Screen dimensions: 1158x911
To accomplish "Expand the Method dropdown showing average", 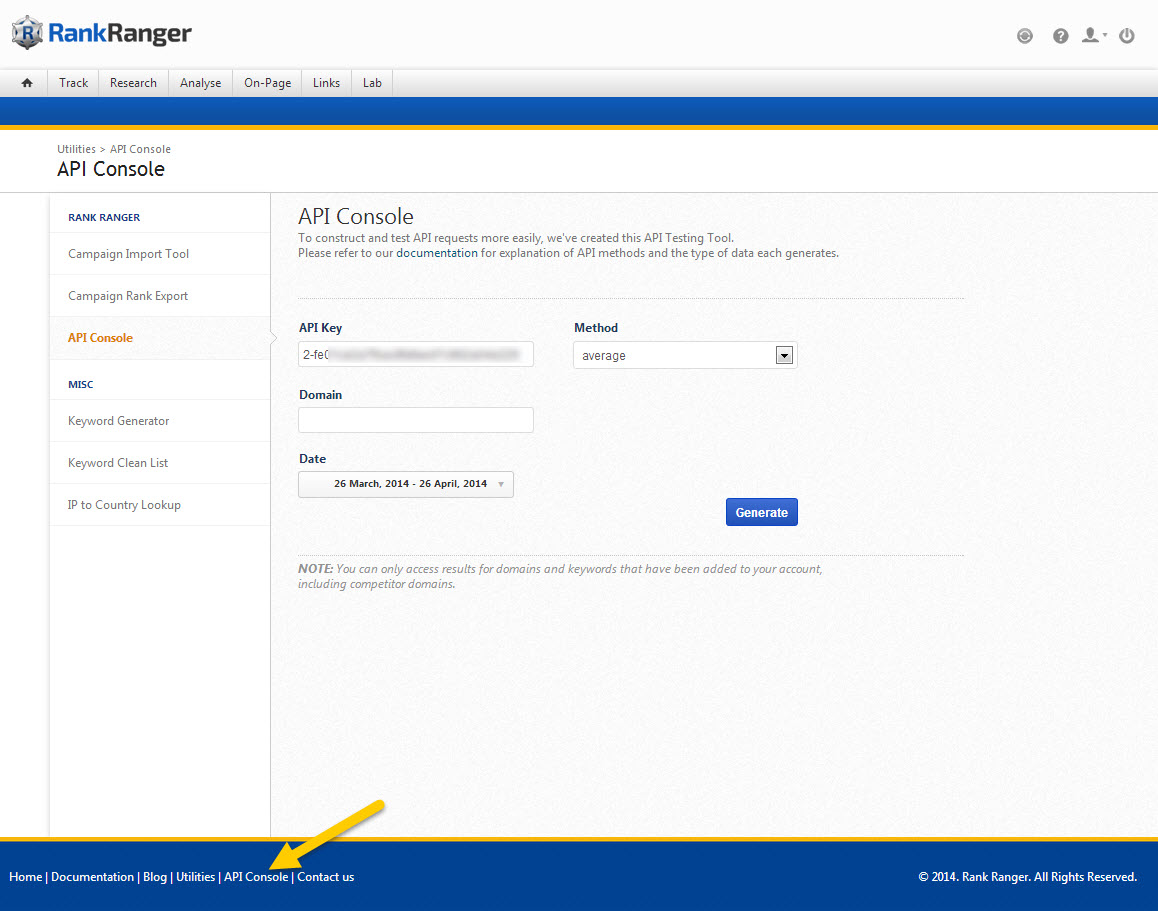I will (685, 355).
